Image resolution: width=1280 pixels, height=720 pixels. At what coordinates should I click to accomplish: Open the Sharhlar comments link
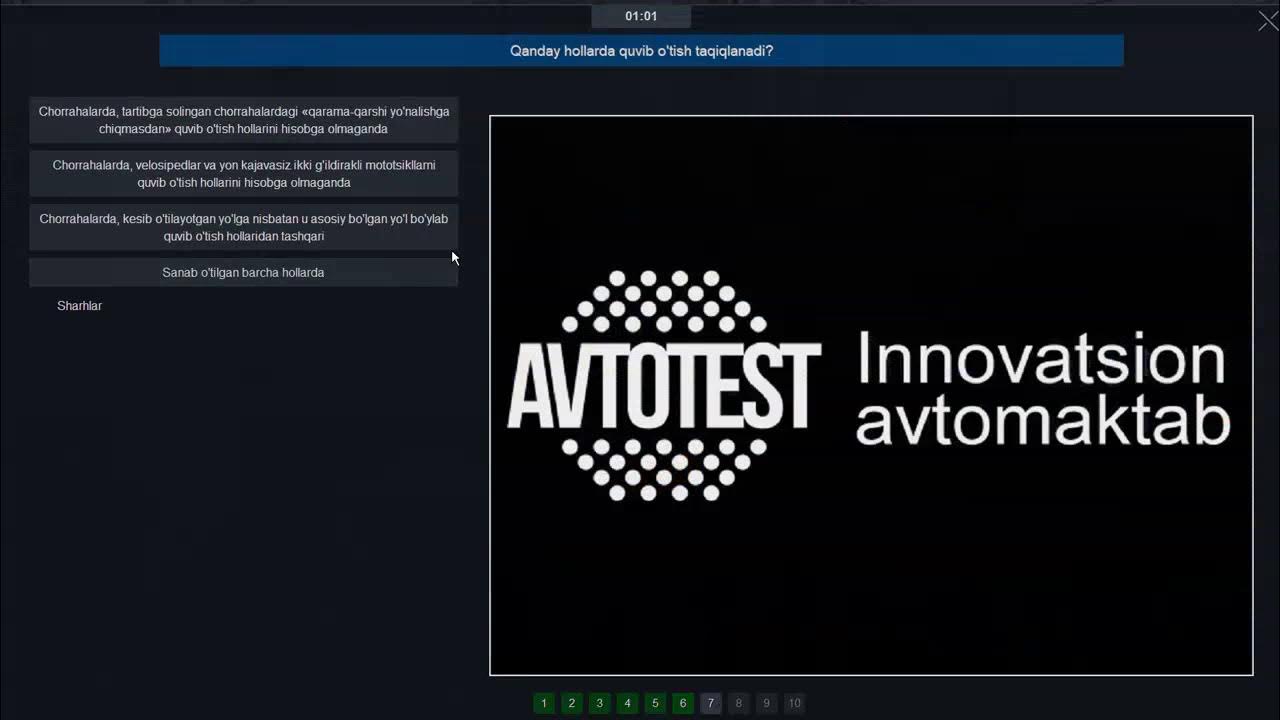click(80, 306)
